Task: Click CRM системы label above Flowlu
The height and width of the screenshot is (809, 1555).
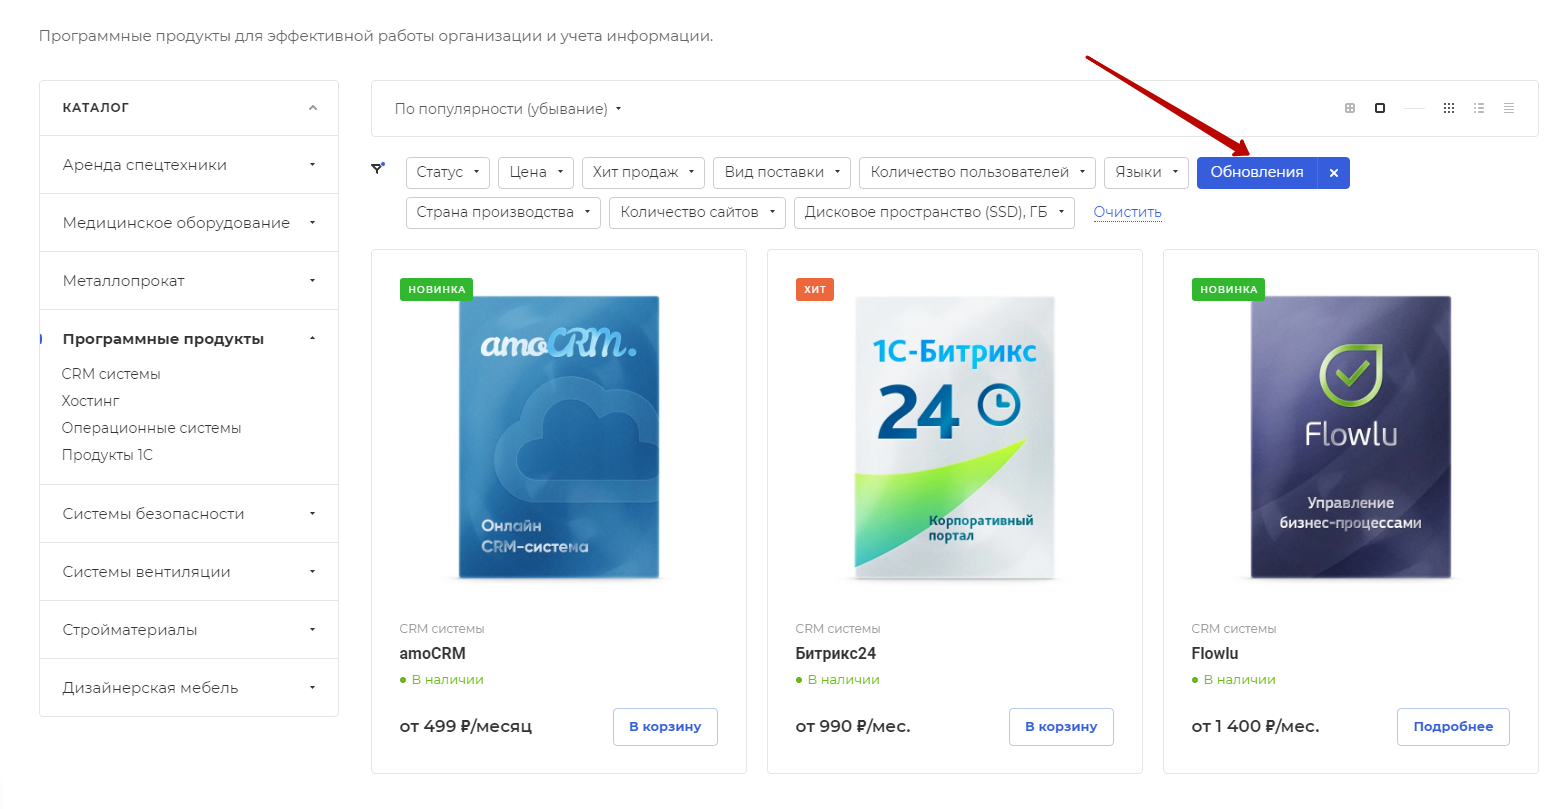Action: coord(1234,629)
